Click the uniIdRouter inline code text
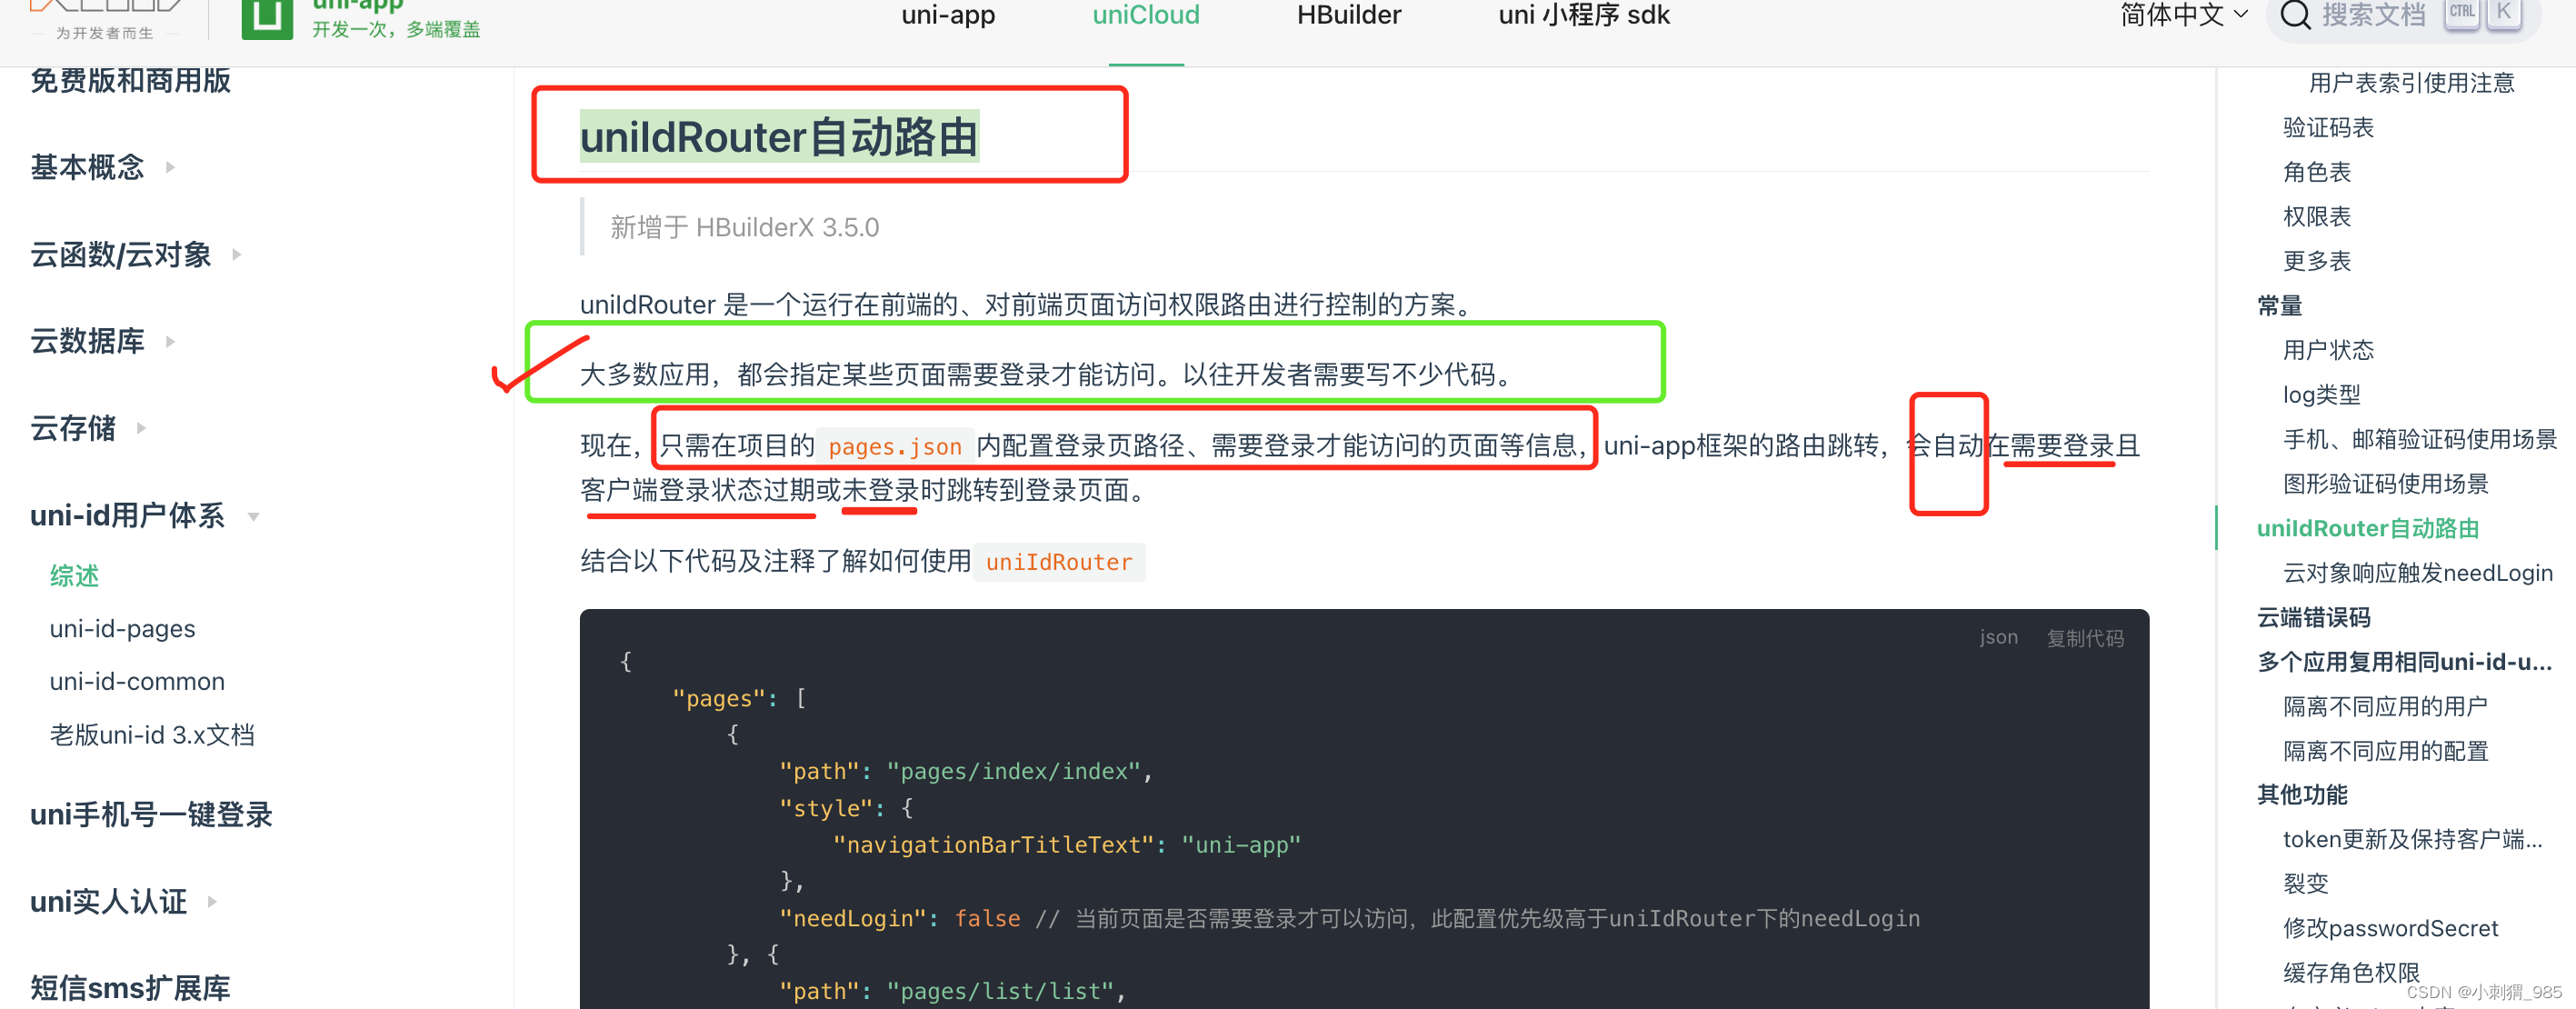 1059,563
